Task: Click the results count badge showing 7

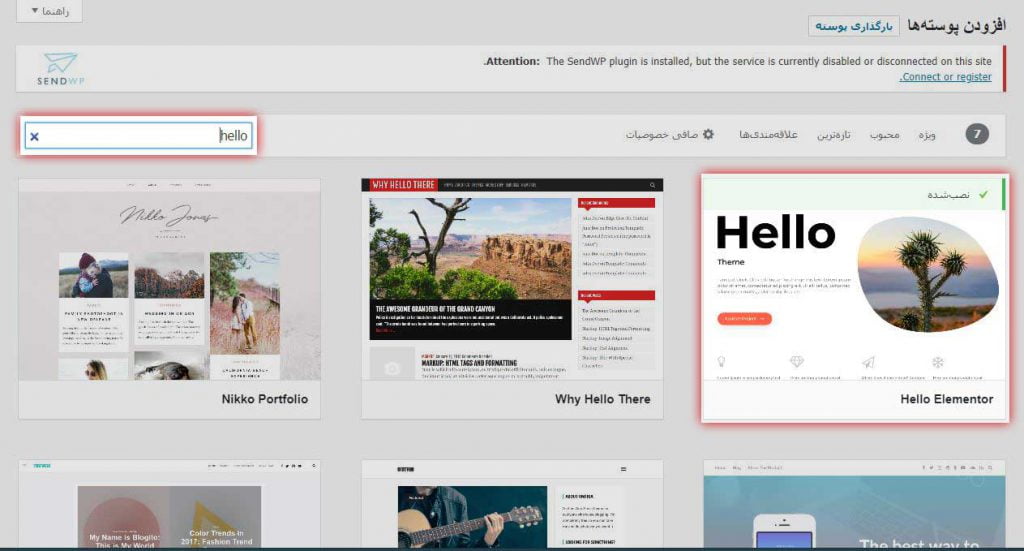Action: (x=977, y=134)
